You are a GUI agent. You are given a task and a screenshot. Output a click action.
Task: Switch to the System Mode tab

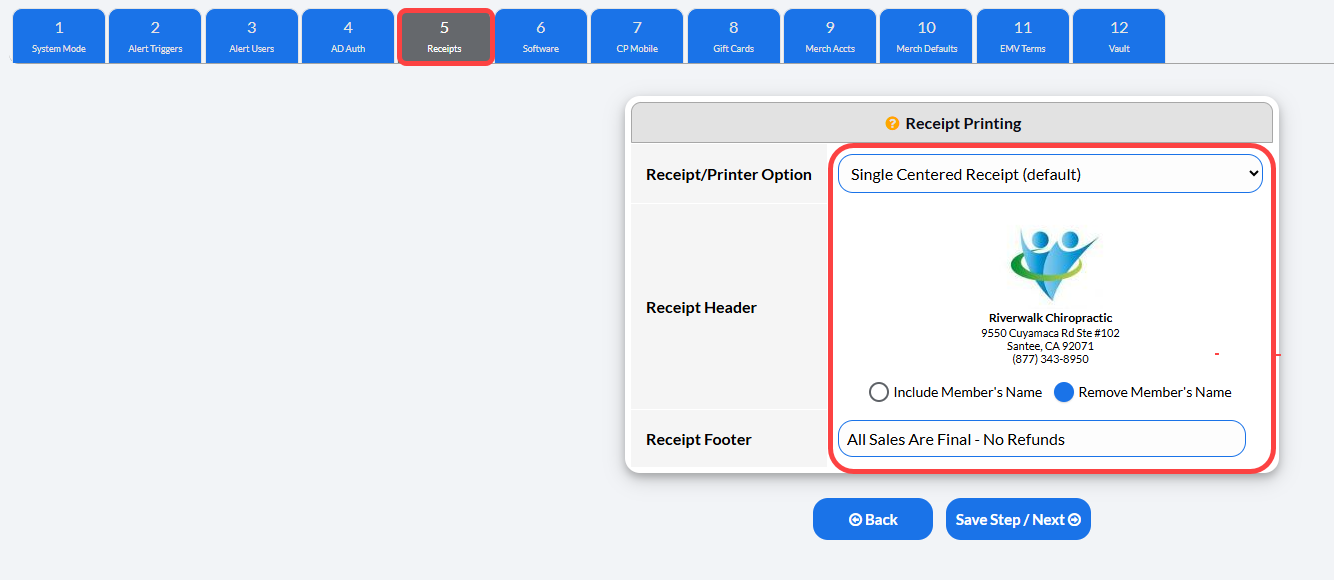click(x=59, y=36)
